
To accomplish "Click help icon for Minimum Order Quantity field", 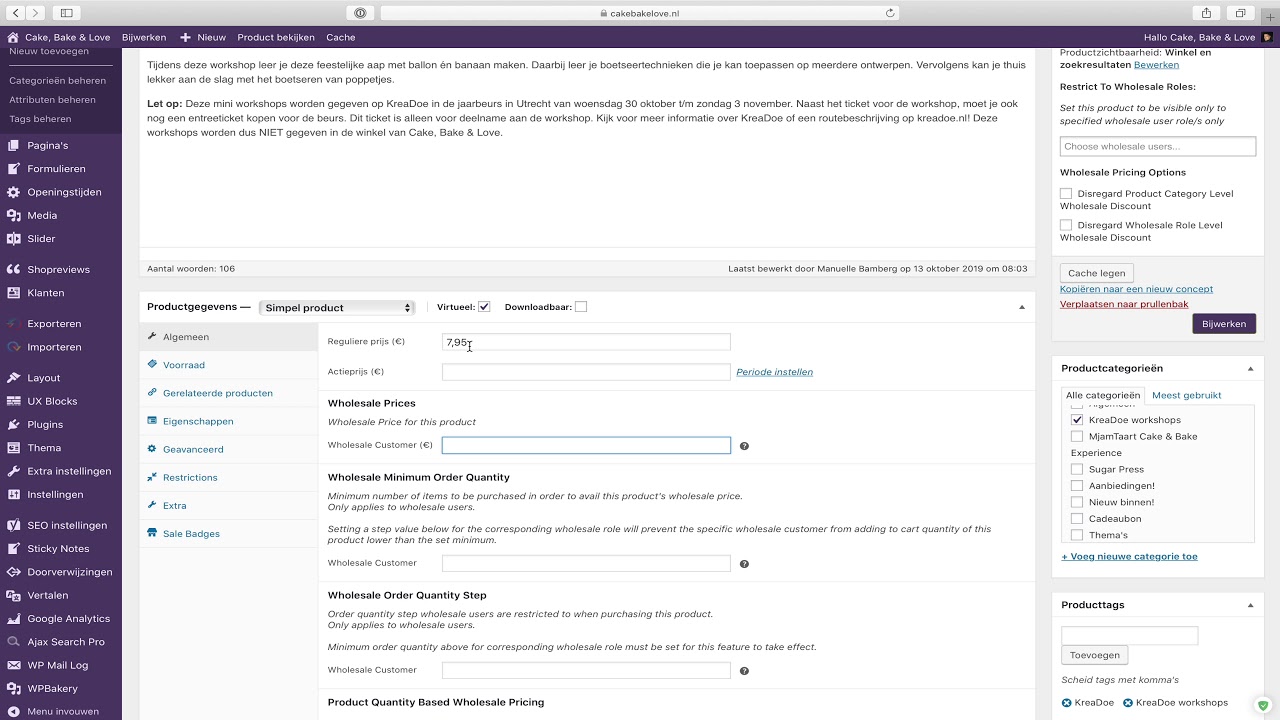I will coord(744,564).
